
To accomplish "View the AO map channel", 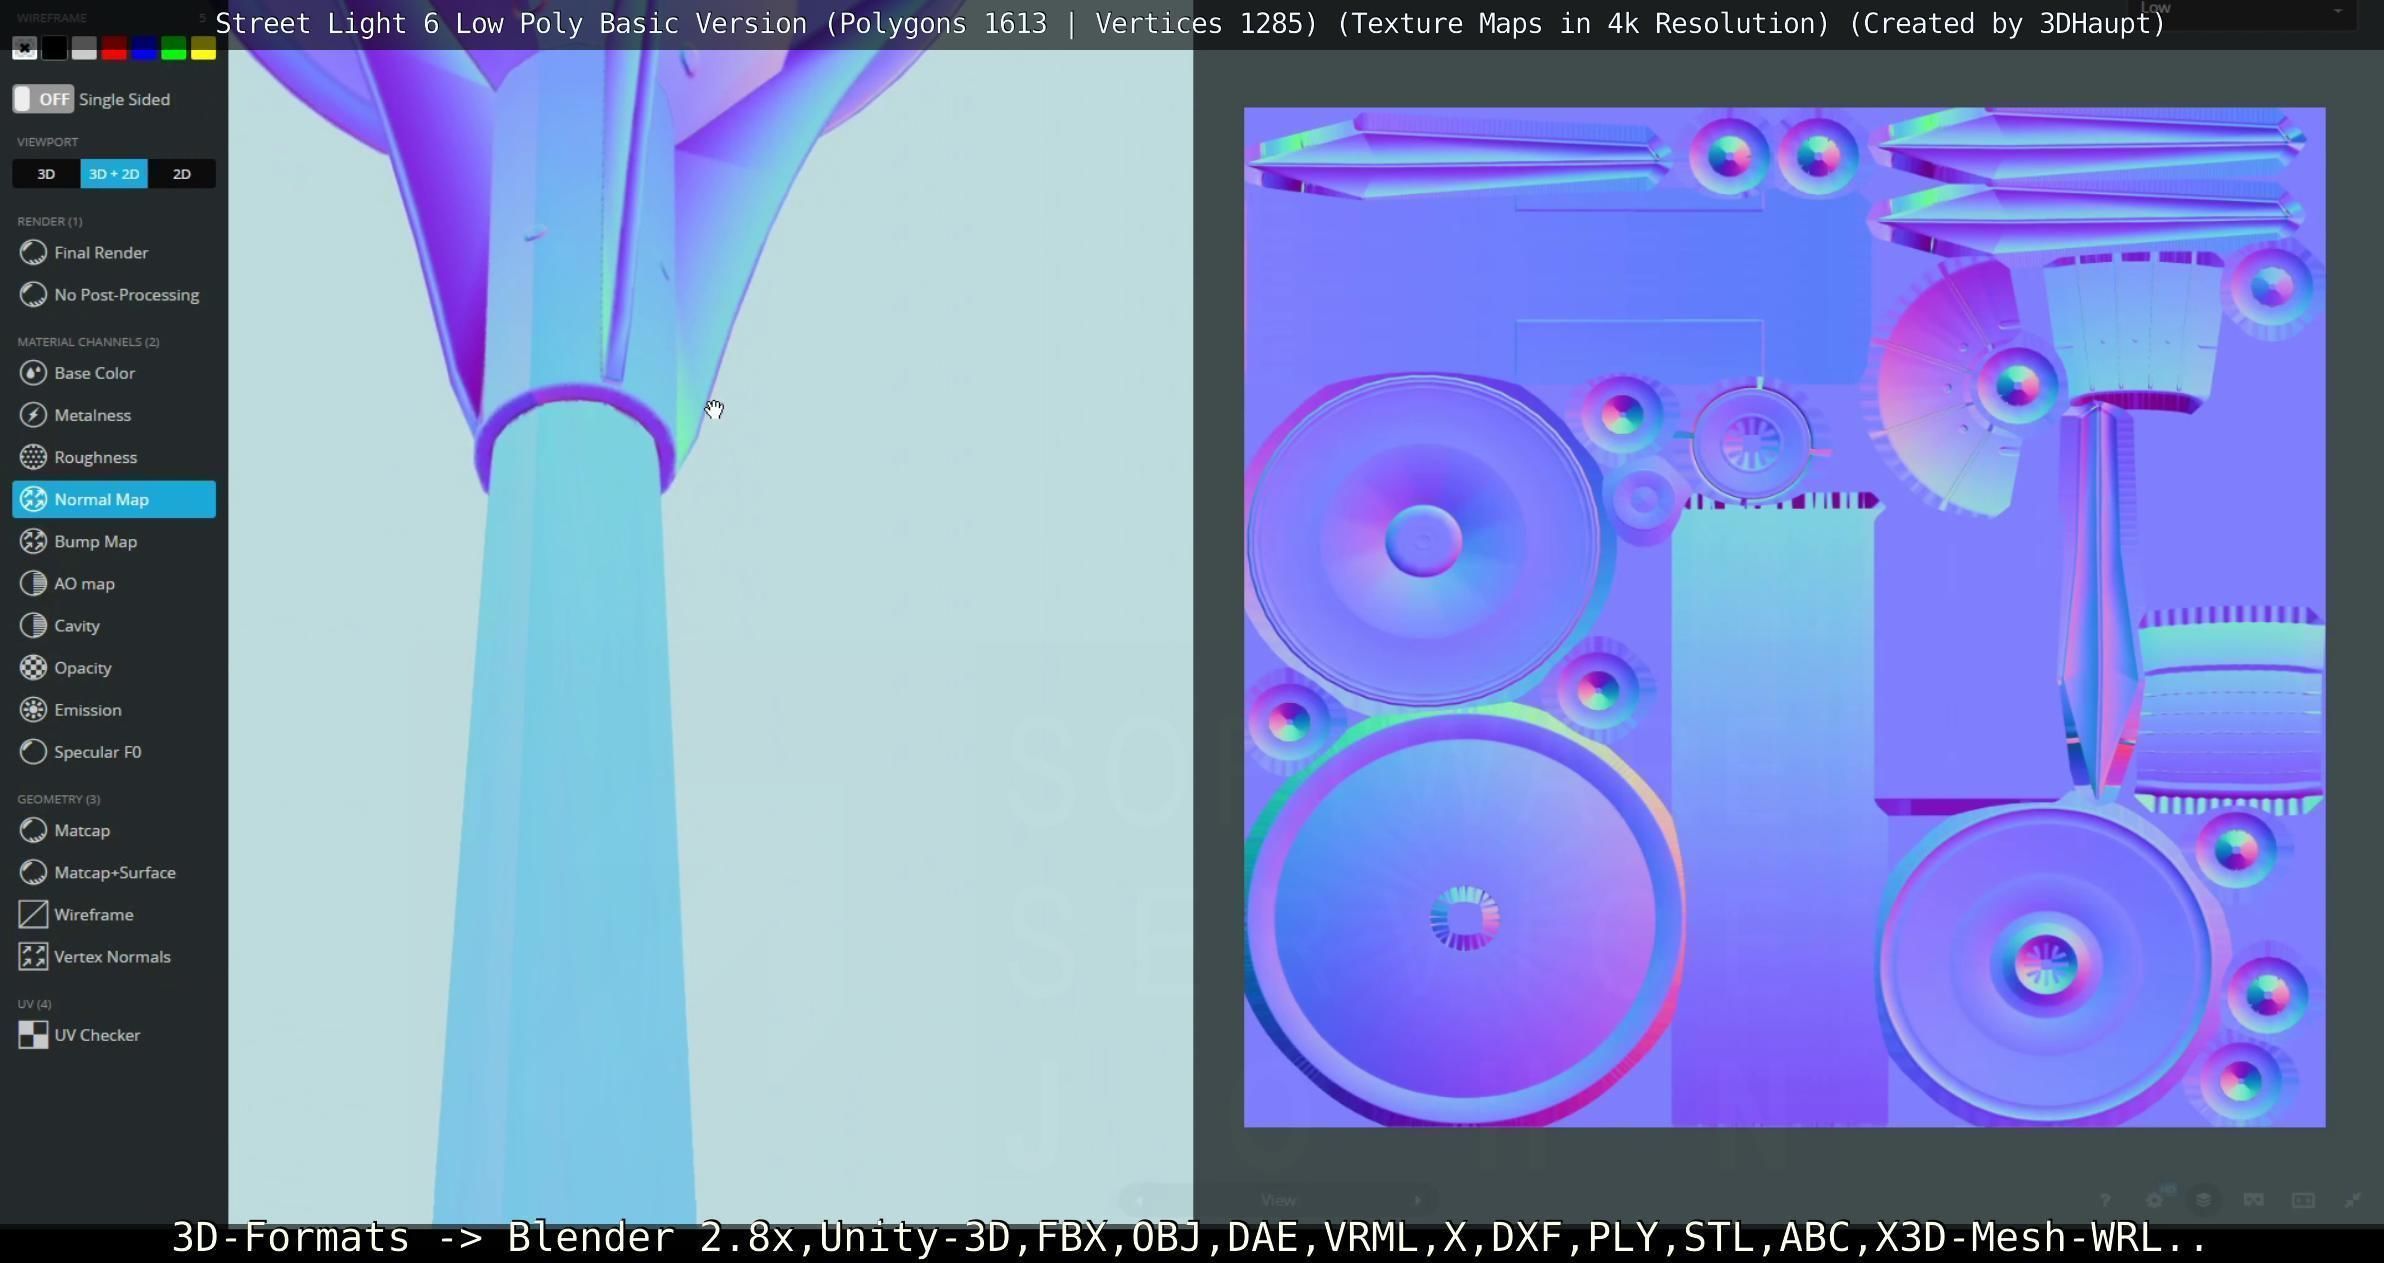I will 84,583.
